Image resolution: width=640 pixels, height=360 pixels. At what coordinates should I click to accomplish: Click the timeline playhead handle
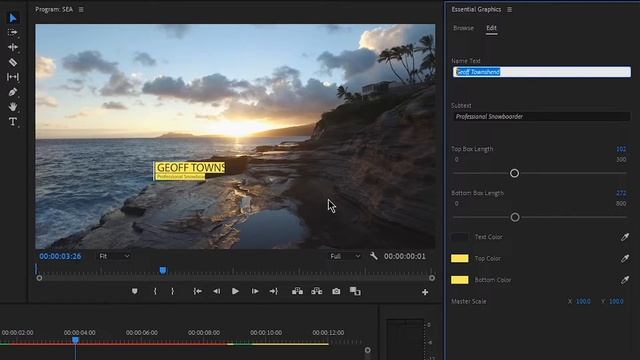[76, 340]
